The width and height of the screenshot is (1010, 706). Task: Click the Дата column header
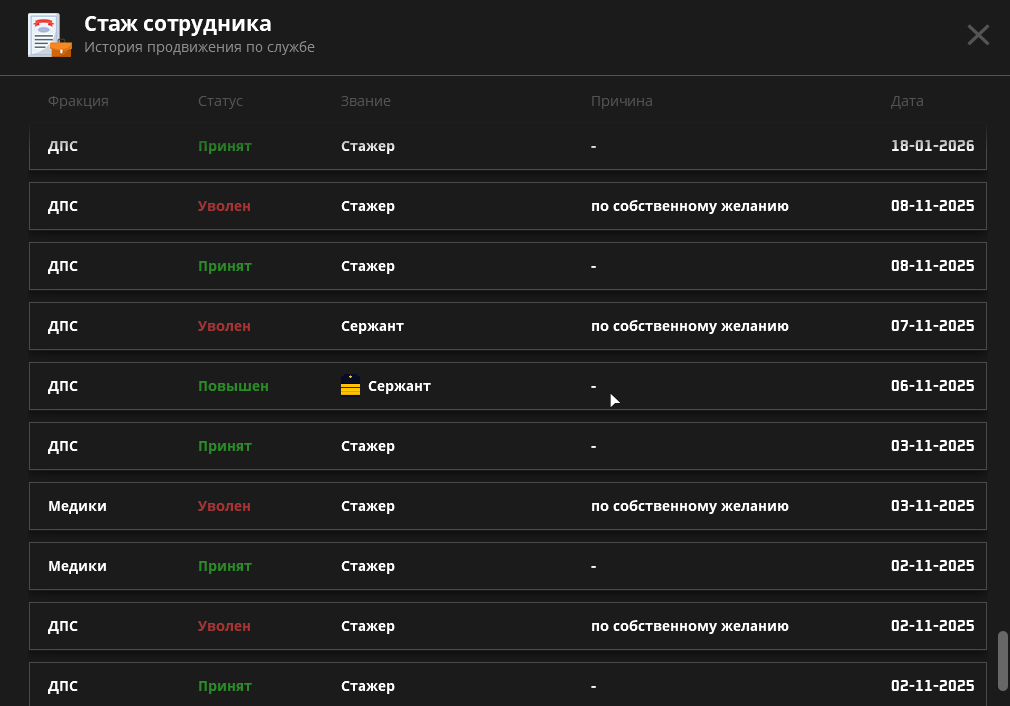[907, 101]
